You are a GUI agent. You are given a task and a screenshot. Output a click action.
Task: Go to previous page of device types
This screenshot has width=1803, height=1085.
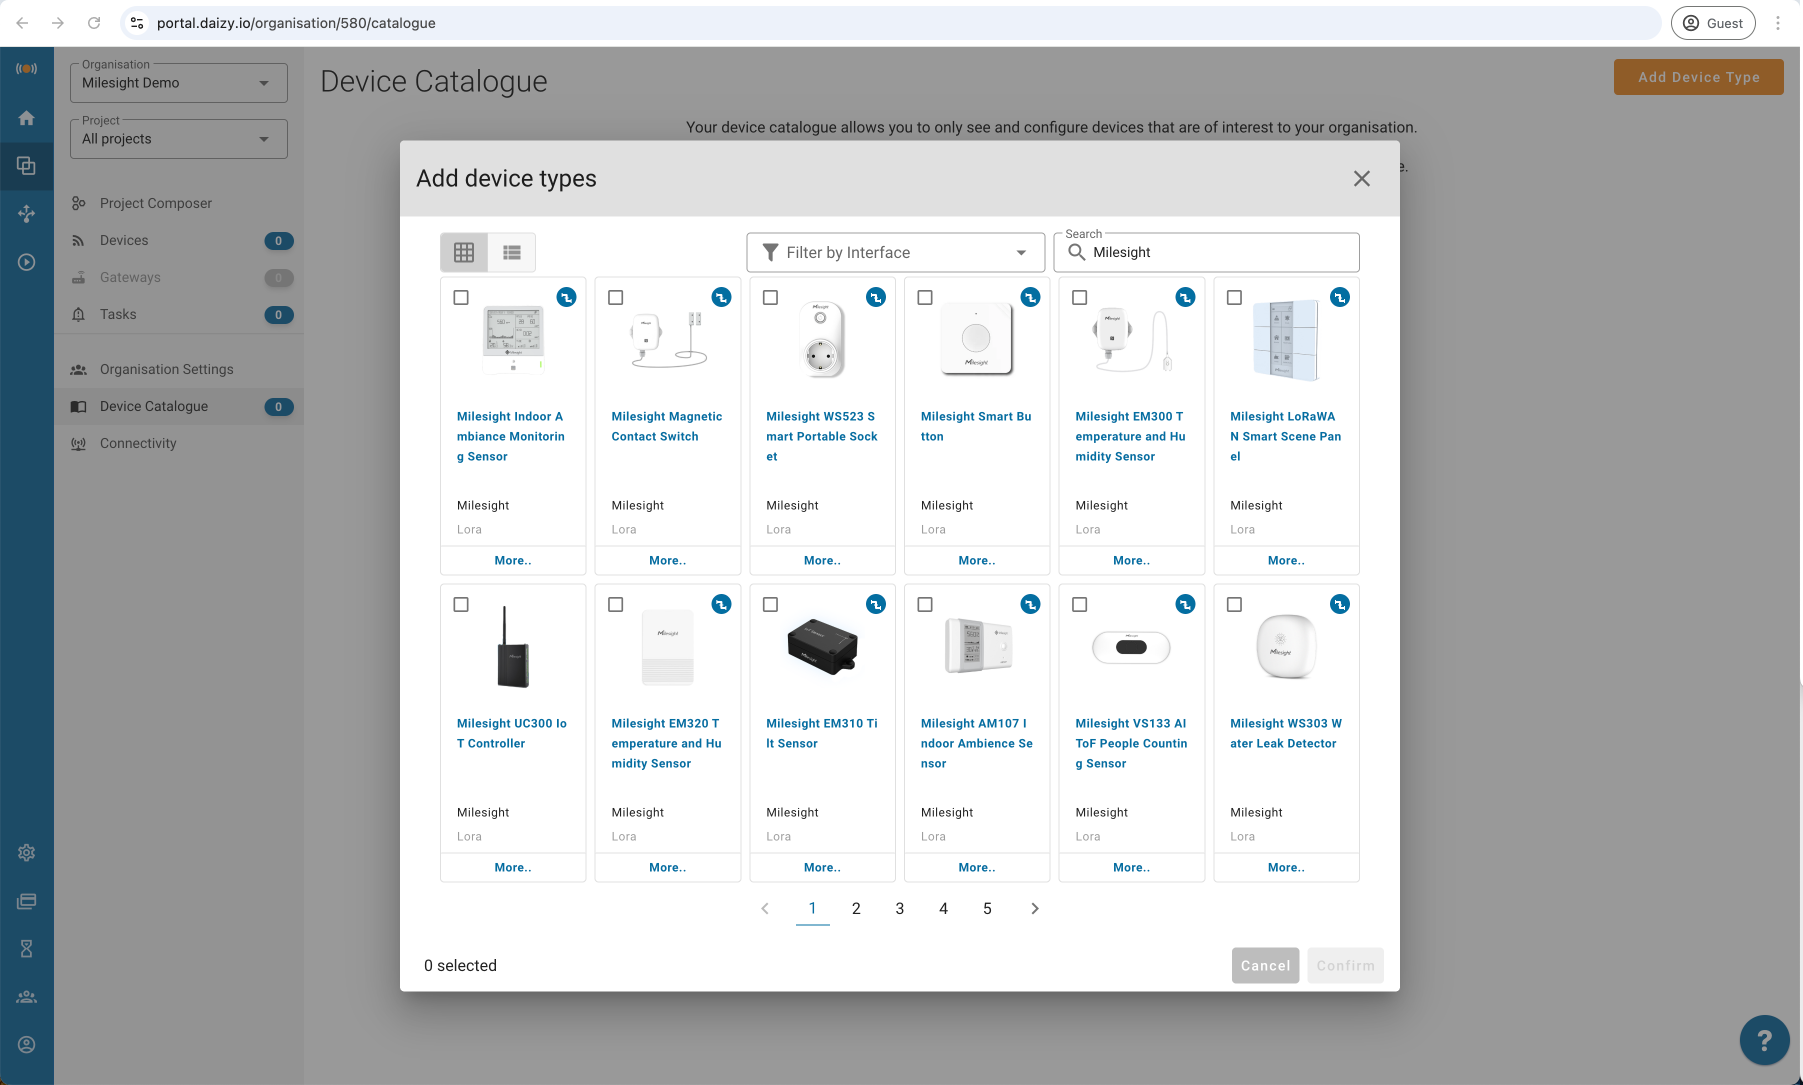point(765,908)
